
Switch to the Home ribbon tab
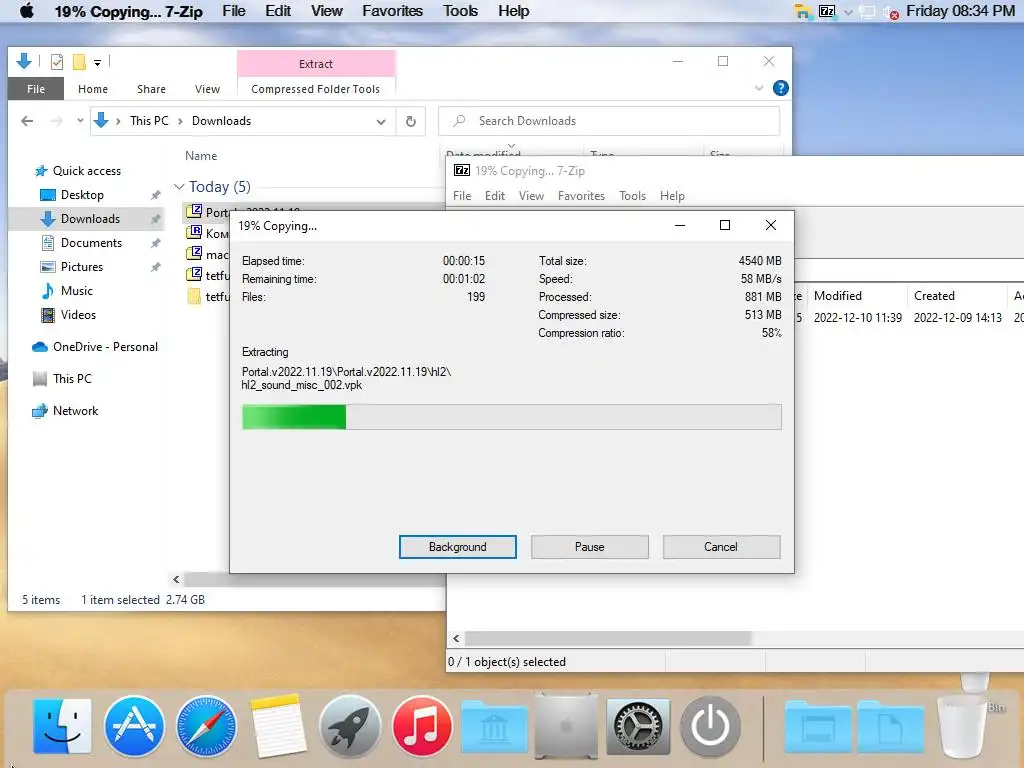(x=93, y=89)
